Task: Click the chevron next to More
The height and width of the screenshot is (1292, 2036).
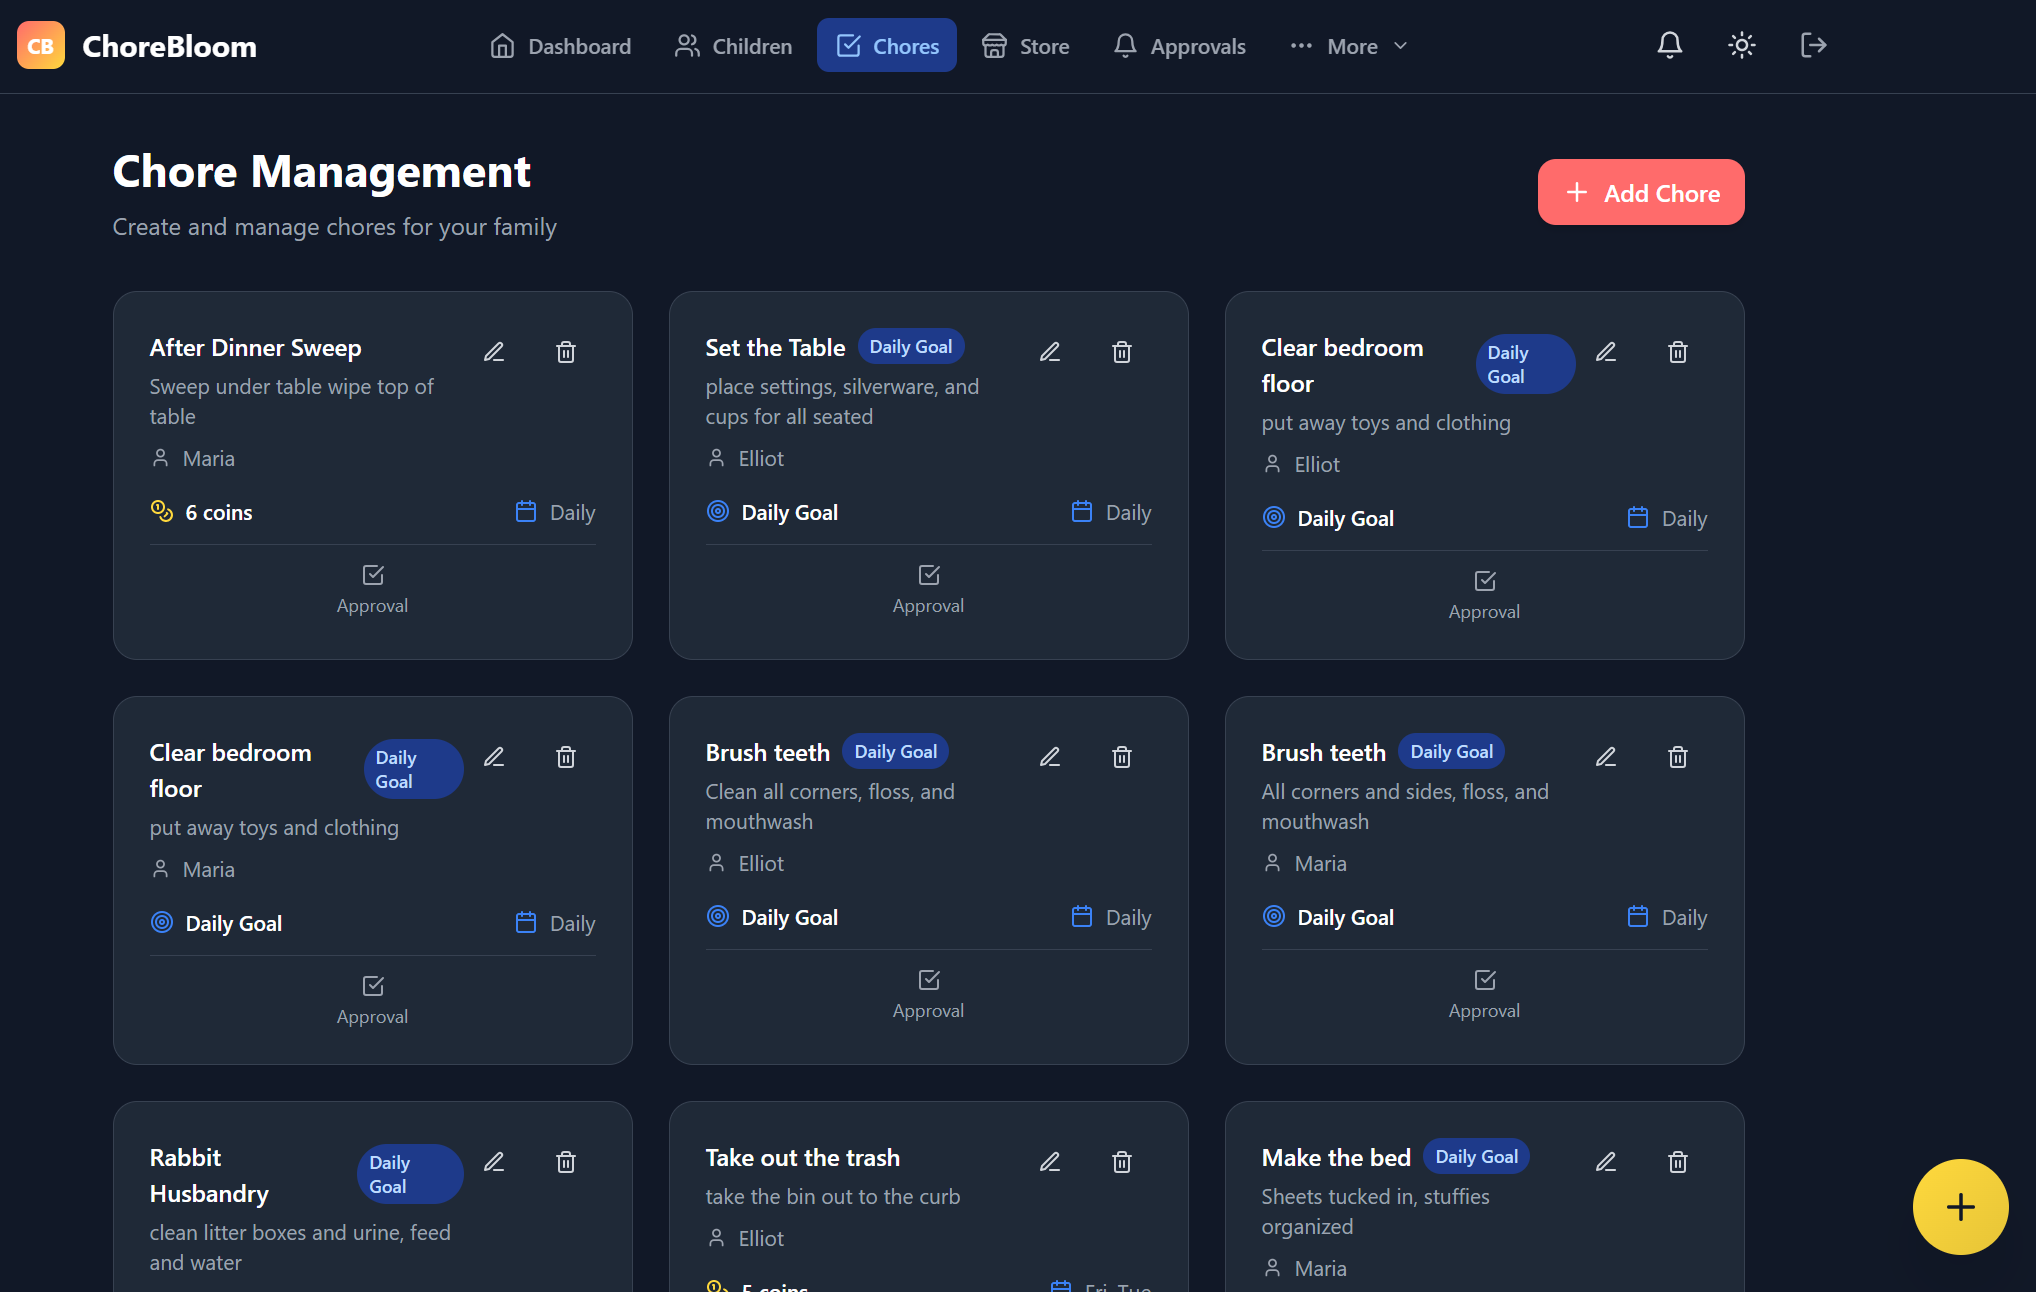Action: [x=1401, y=46]
